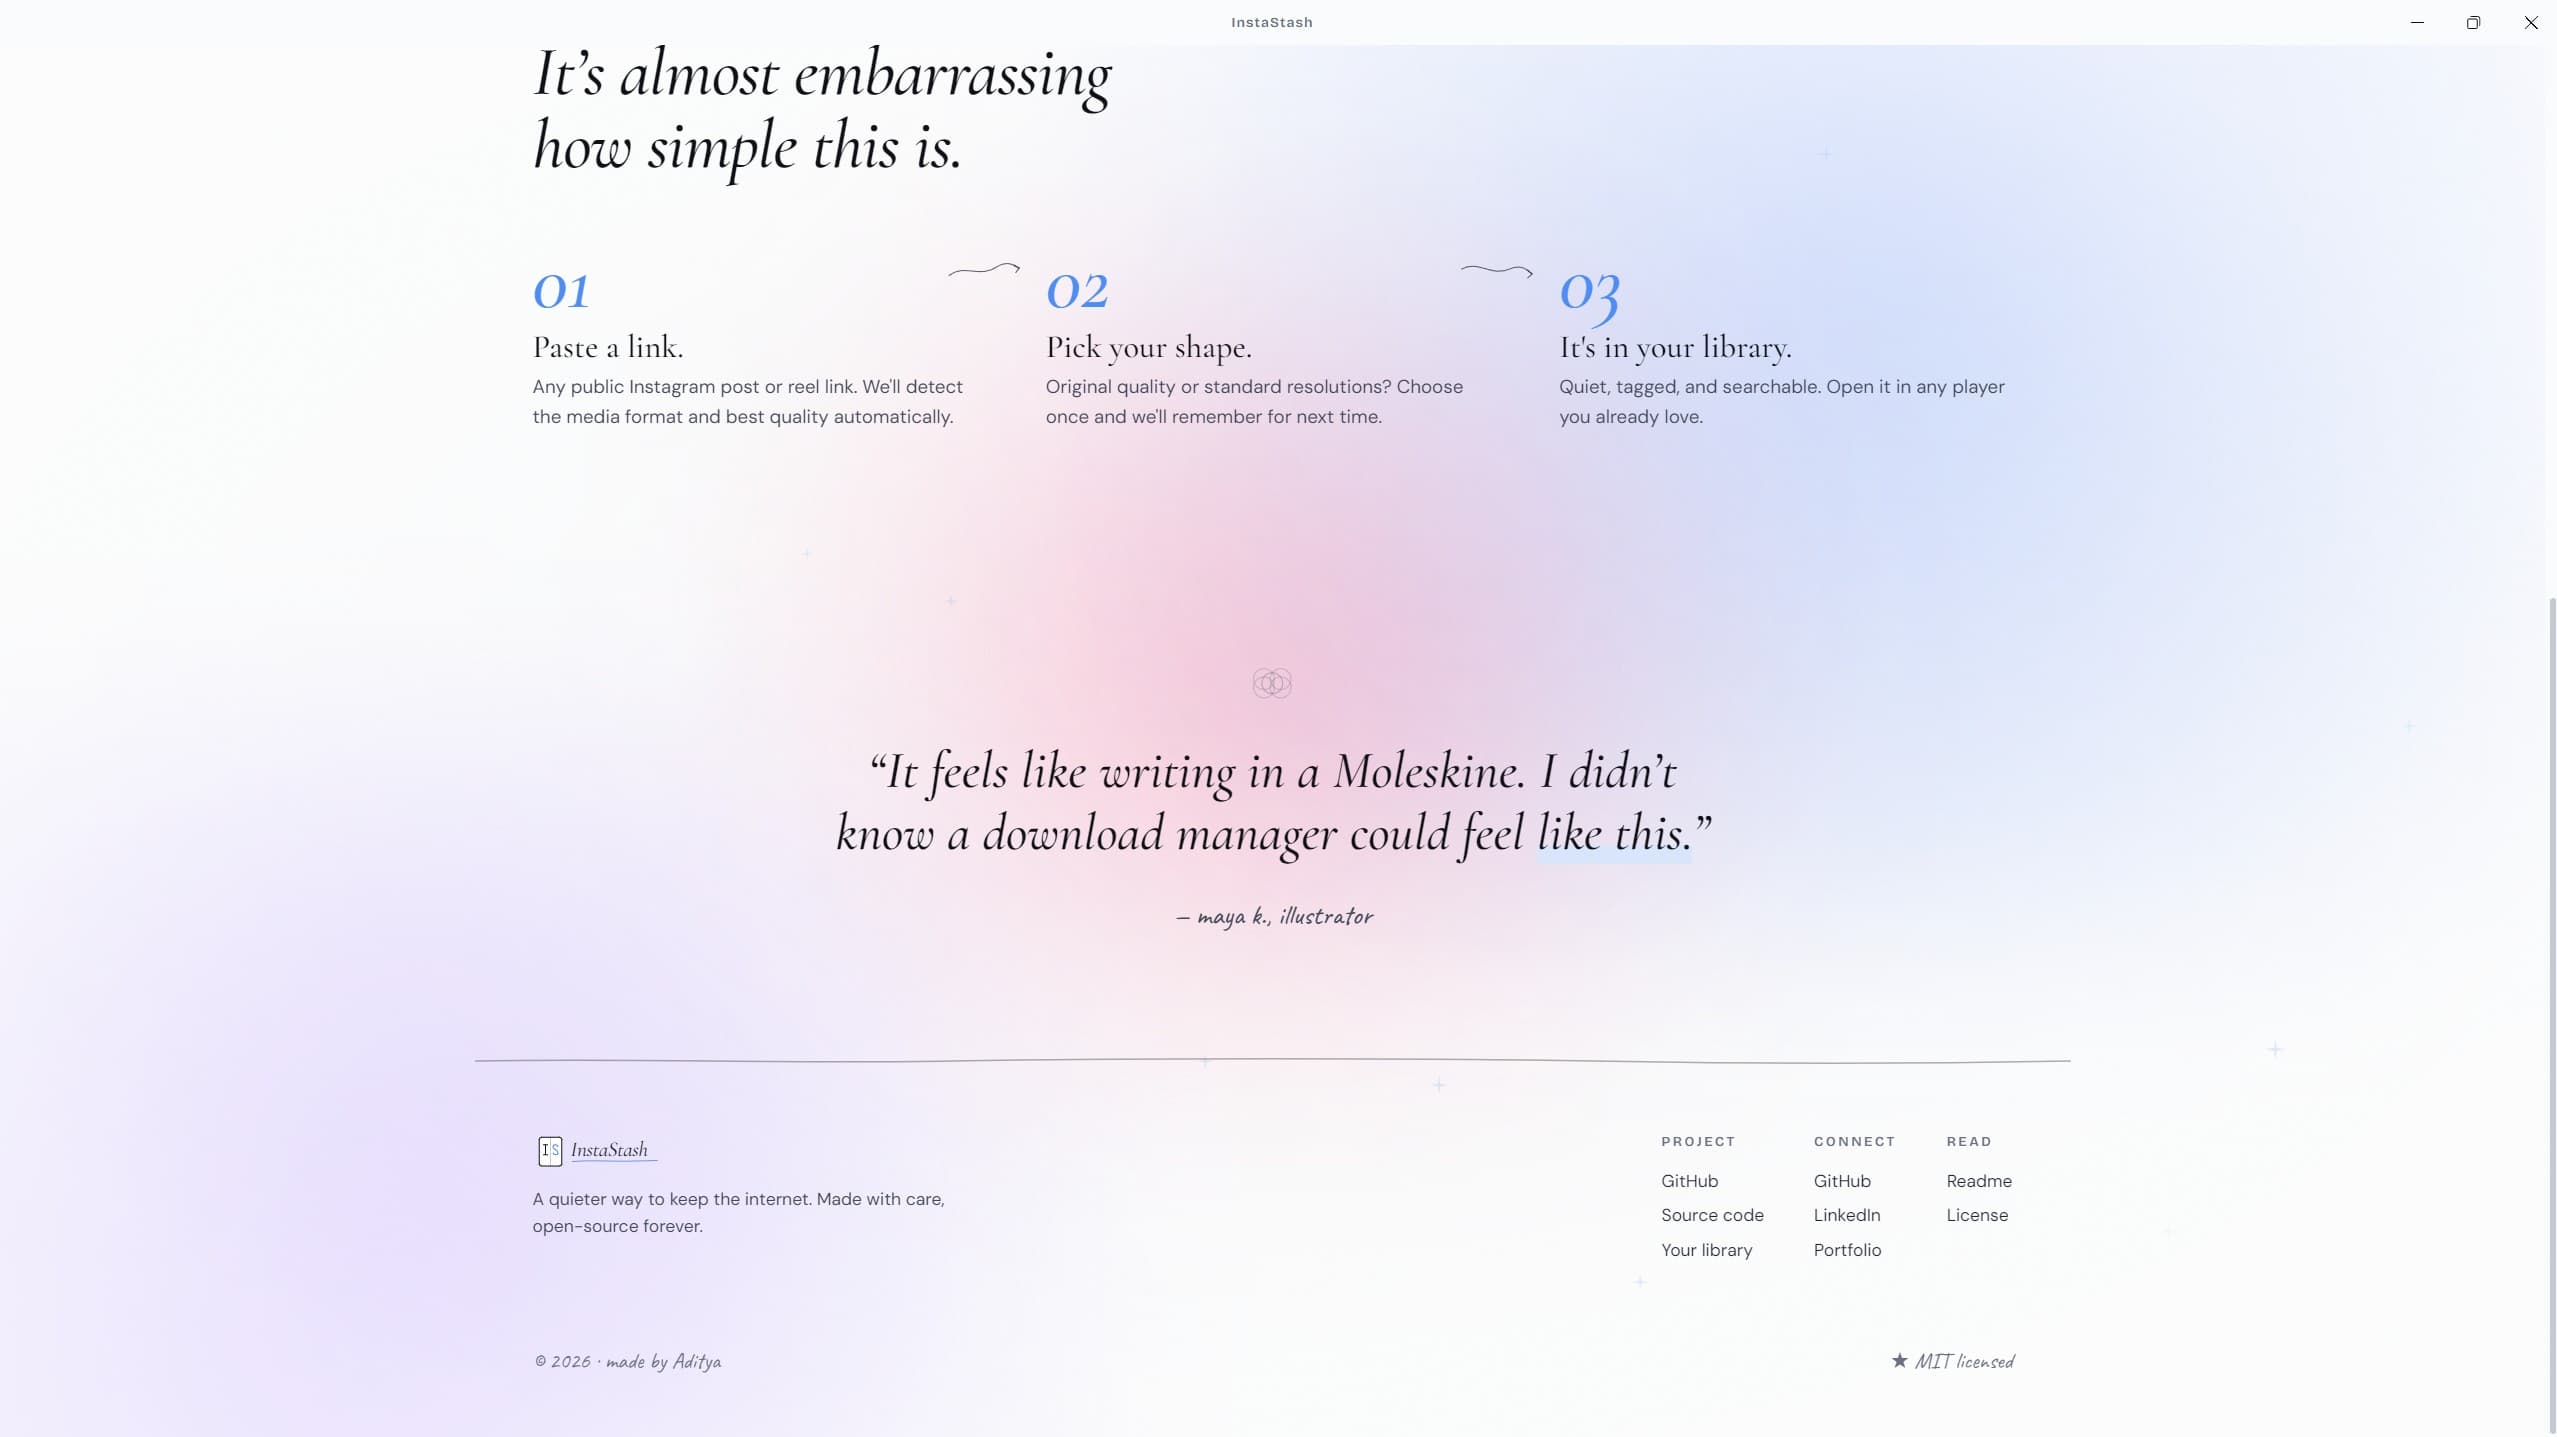Click the 'Quiet, tagged, and searchable' description
The width and height of the screenshot is (2557, 1437).
pos(1781,401)
